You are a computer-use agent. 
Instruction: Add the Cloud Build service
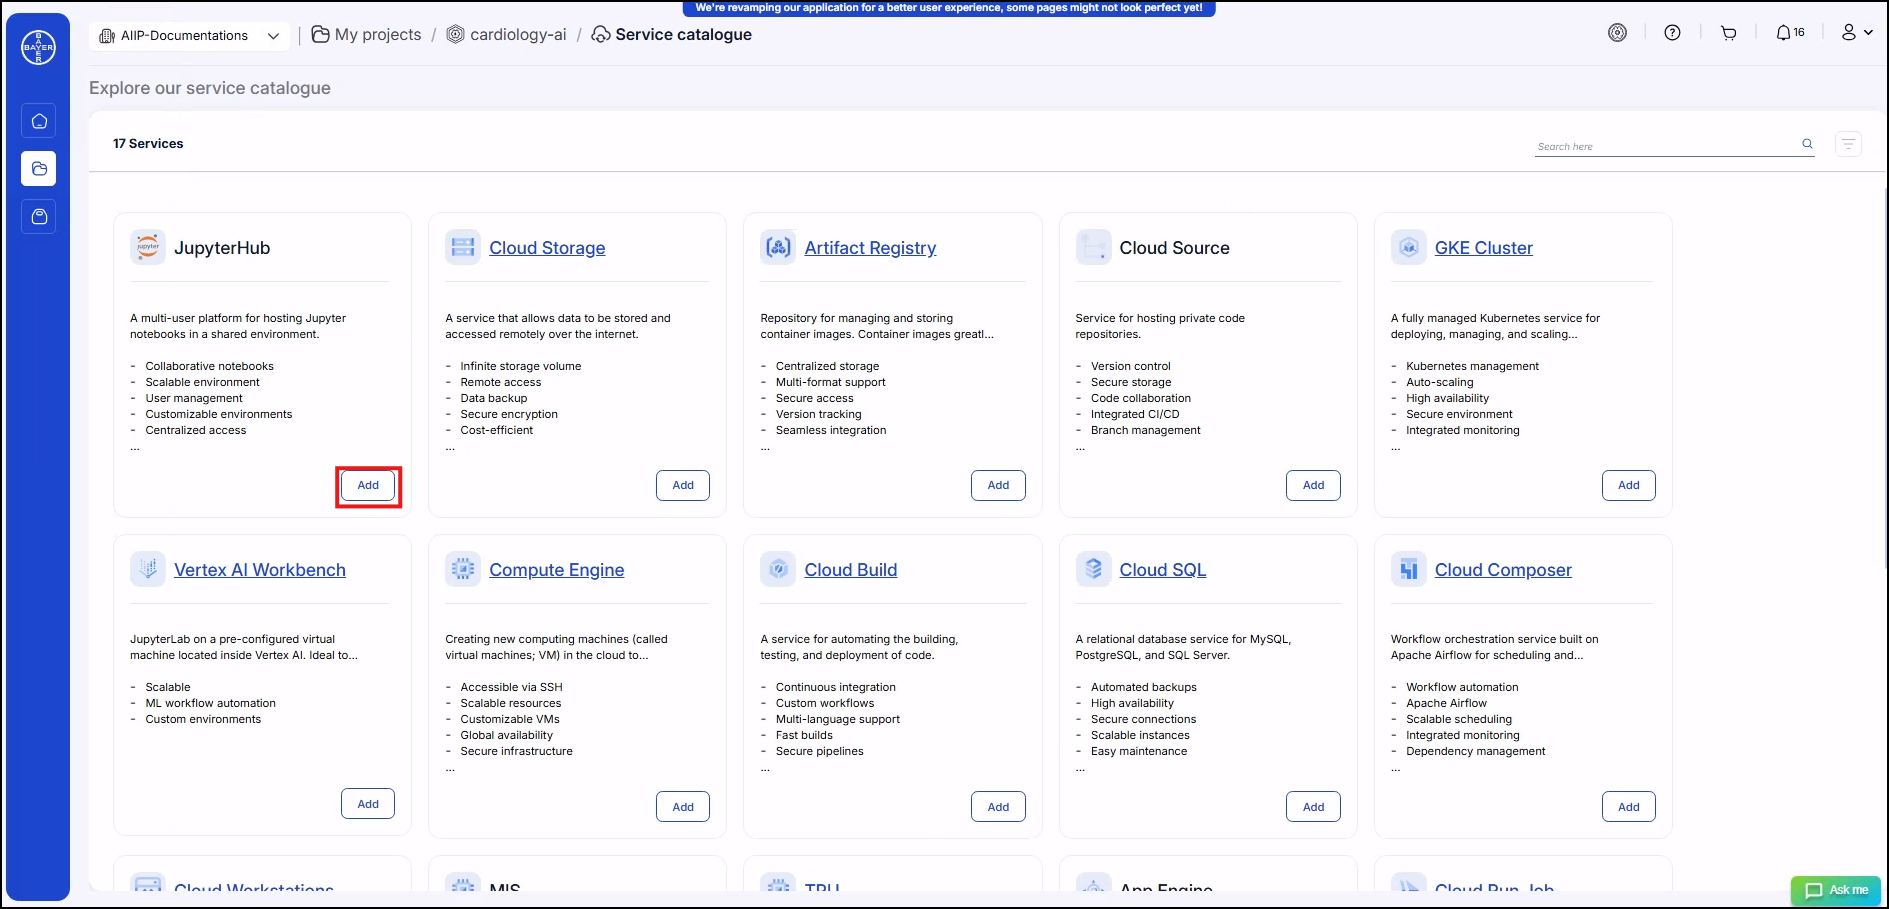point(998,807)
